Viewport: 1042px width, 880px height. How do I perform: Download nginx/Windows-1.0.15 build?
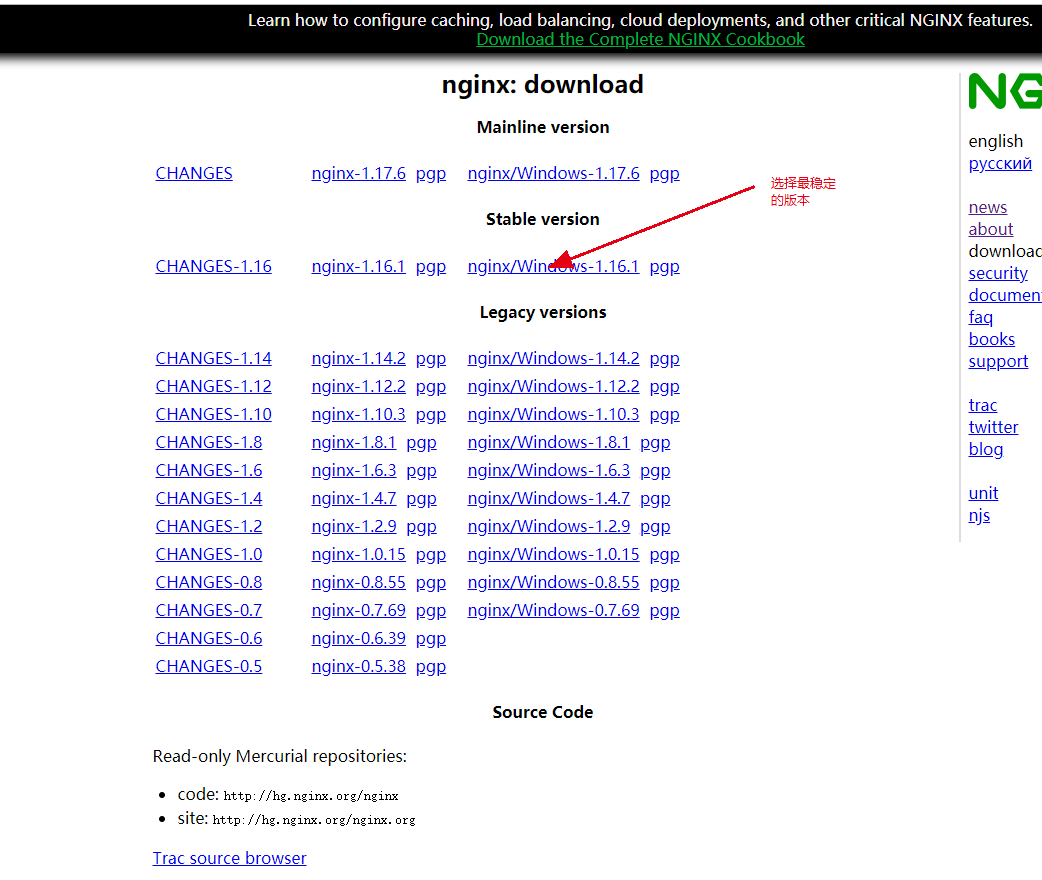[553, 554]
